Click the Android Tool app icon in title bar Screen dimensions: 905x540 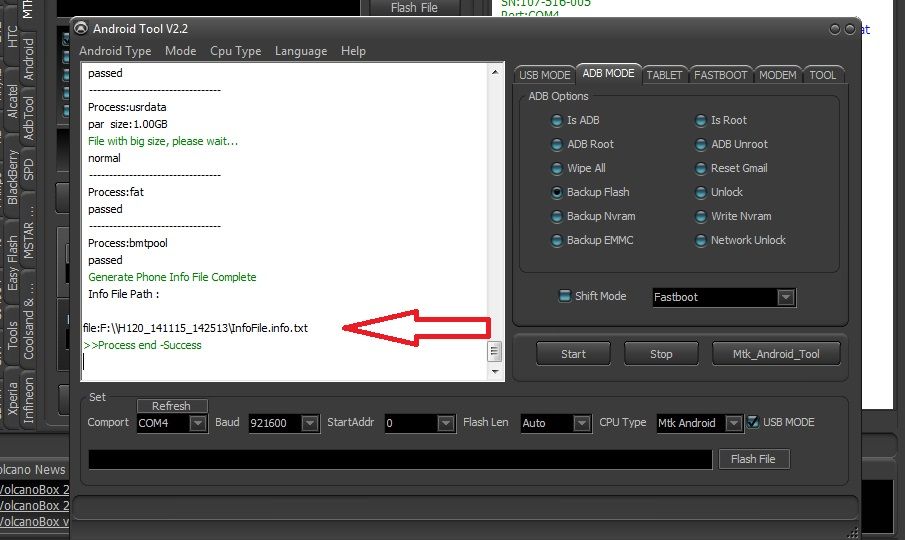point(81,28)
